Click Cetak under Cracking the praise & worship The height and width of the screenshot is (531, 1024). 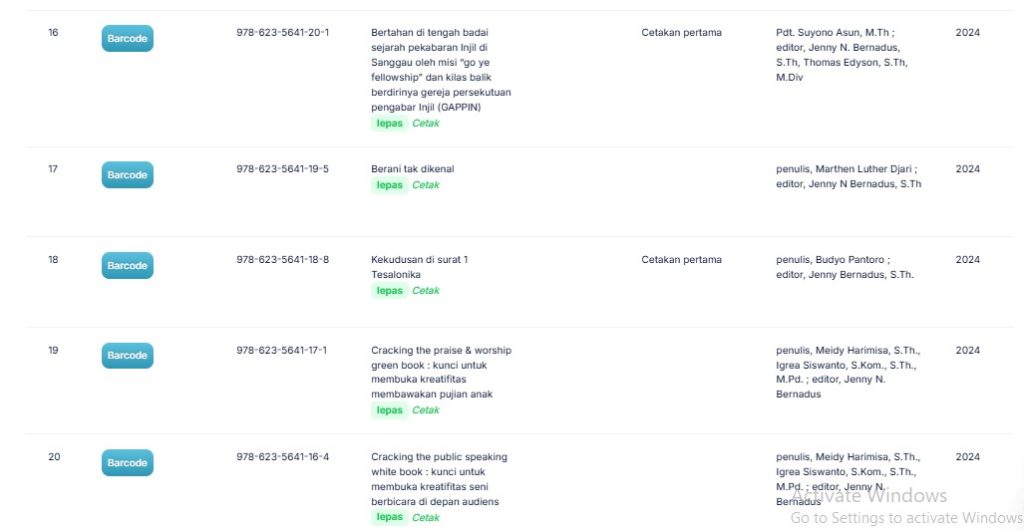[426, 410]
